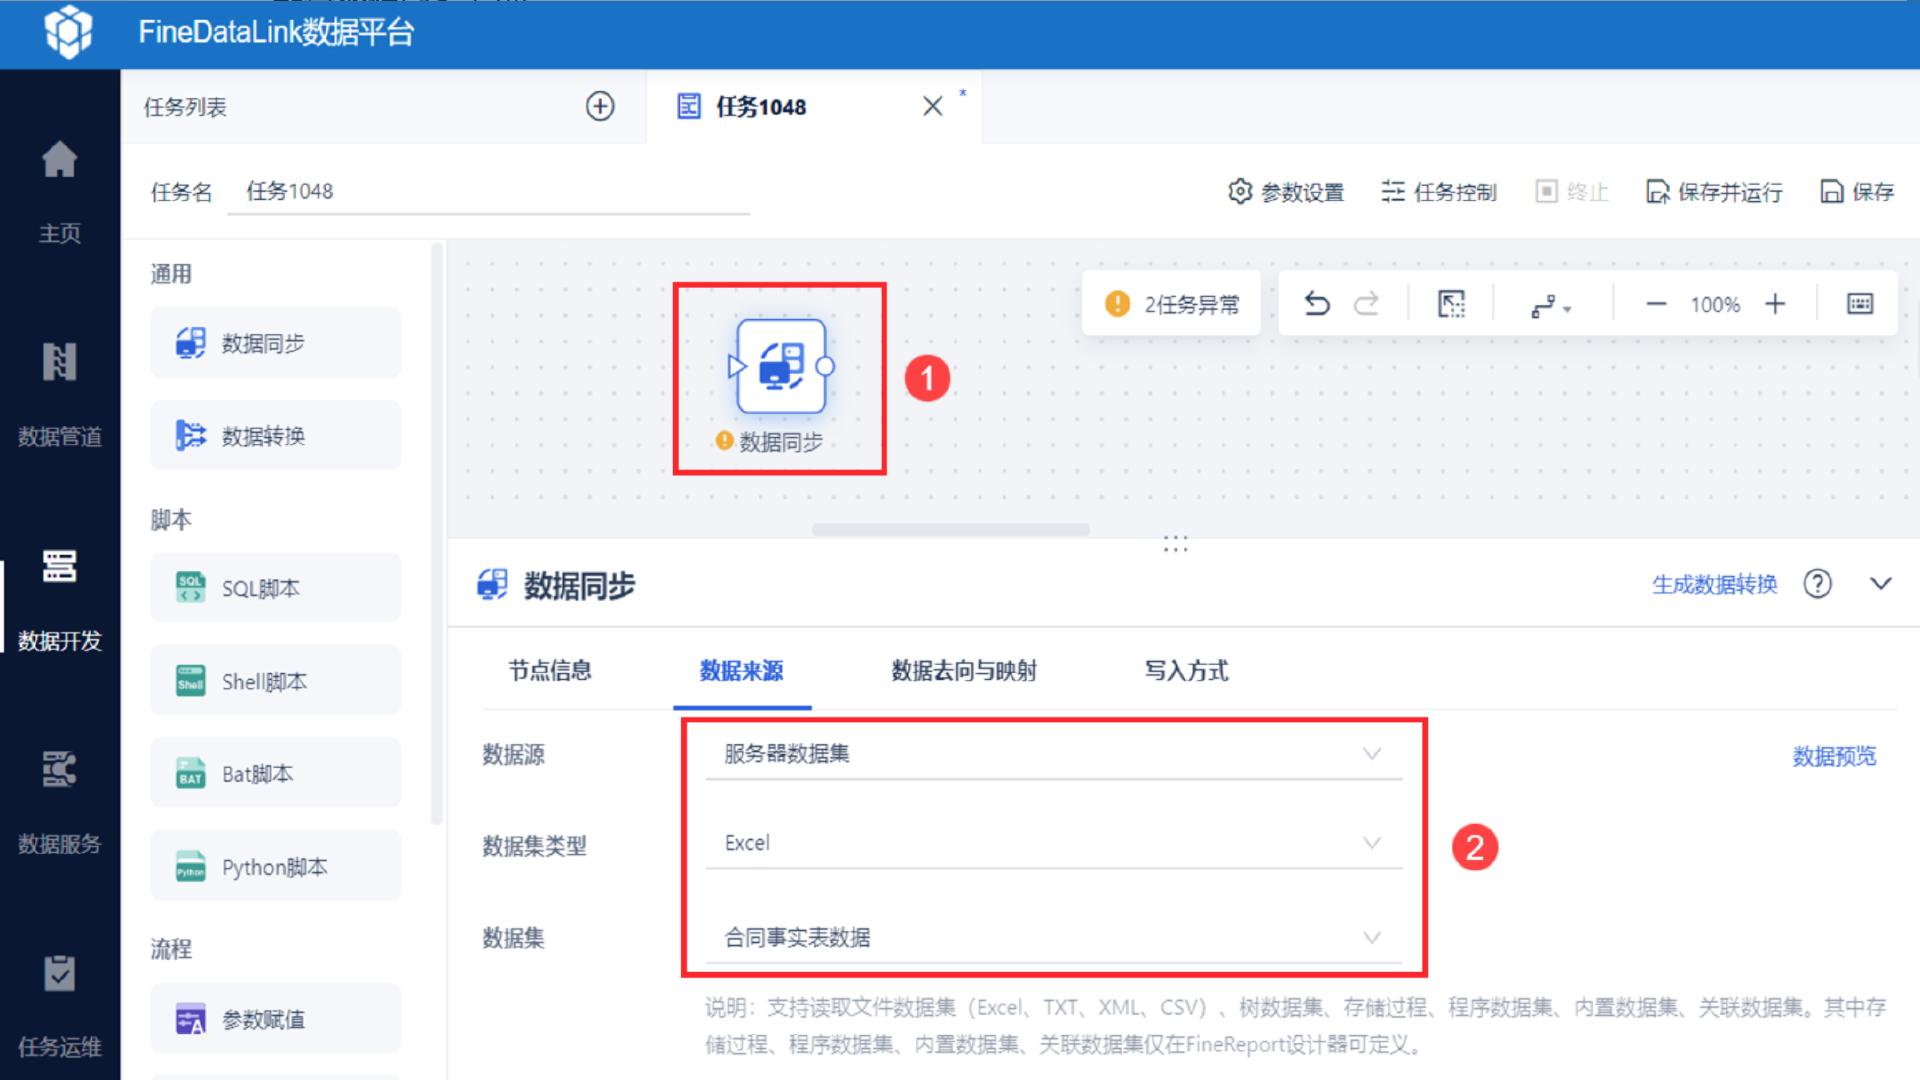Click the zoom-in plus control near 100%
Viewport: 1920px width, 1080px height.
1777,303
